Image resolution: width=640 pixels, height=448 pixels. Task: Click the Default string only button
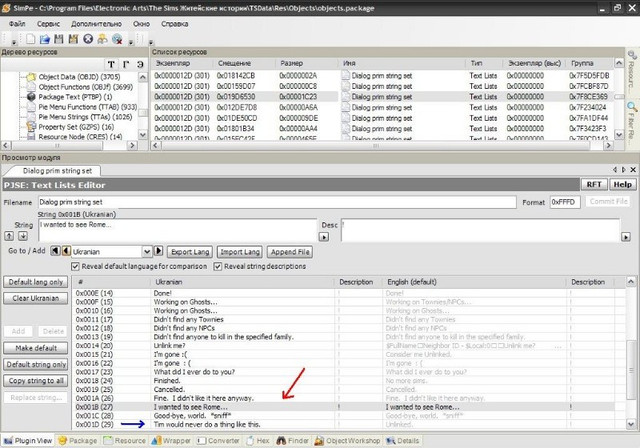tap(36, 364)
